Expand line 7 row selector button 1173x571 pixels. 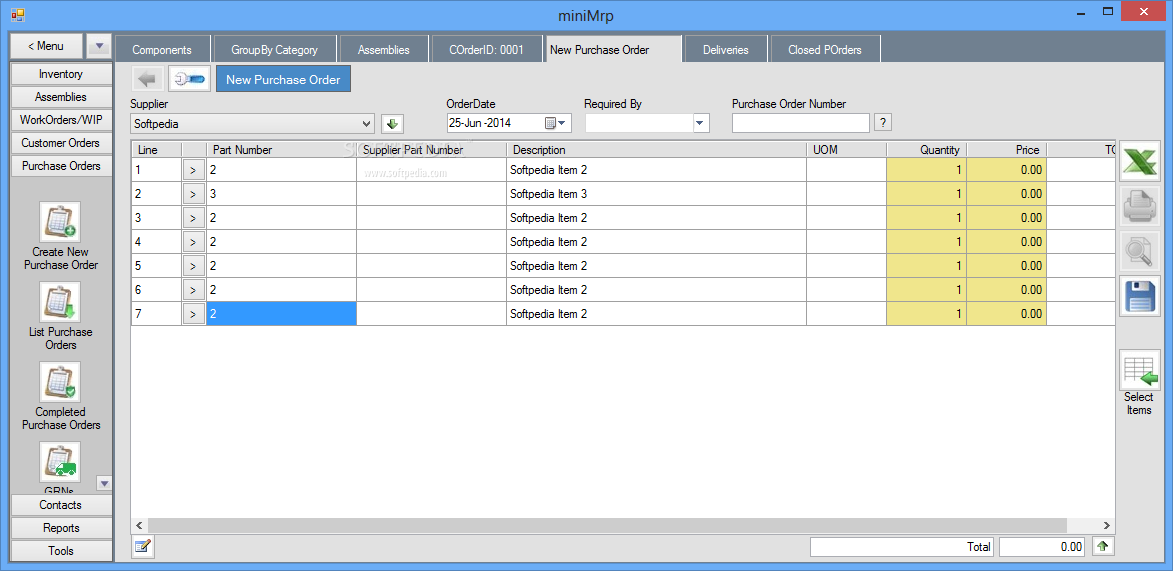tap(193, 314)
